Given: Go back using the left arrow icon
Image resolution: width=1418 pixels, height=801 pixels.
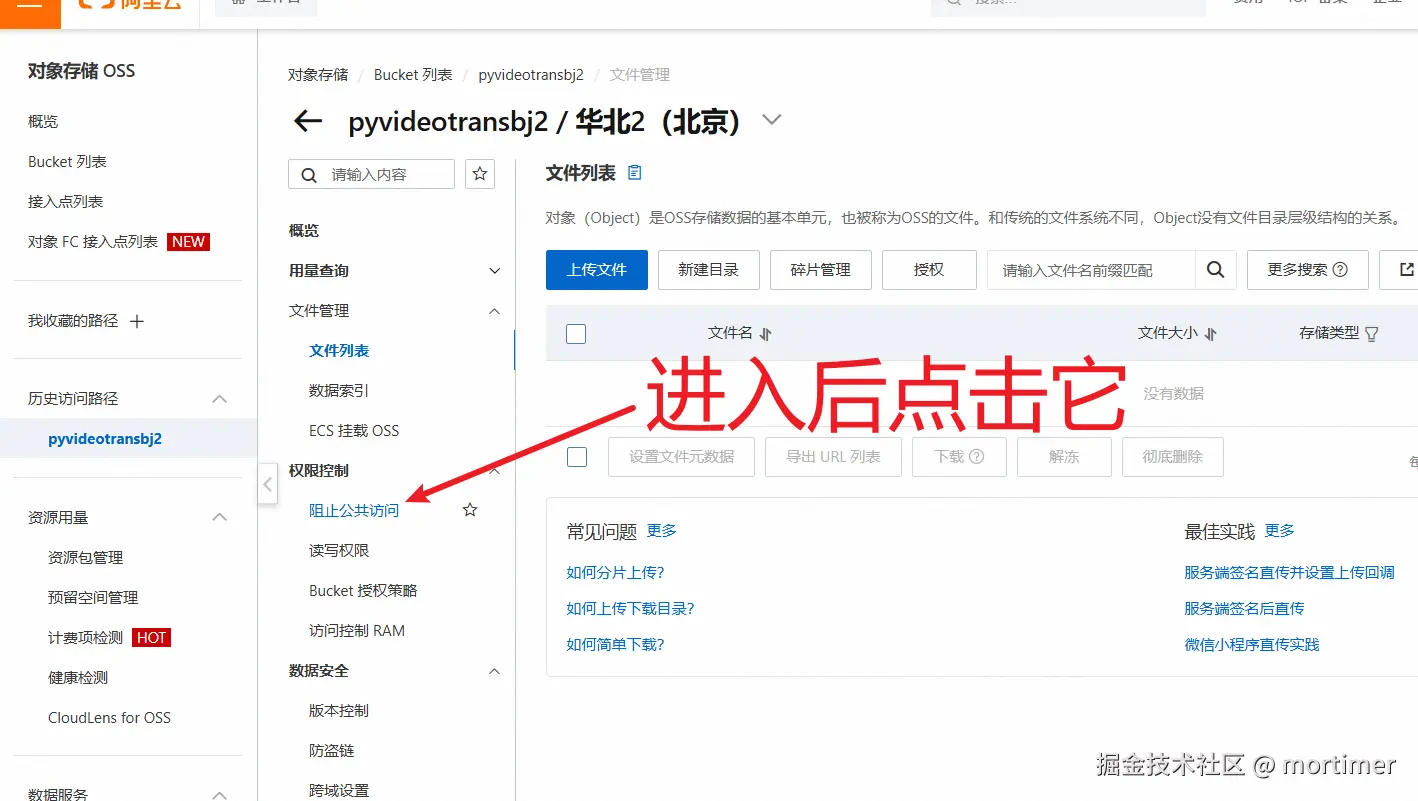Looking at the screenshot, I should coord(308,121).
